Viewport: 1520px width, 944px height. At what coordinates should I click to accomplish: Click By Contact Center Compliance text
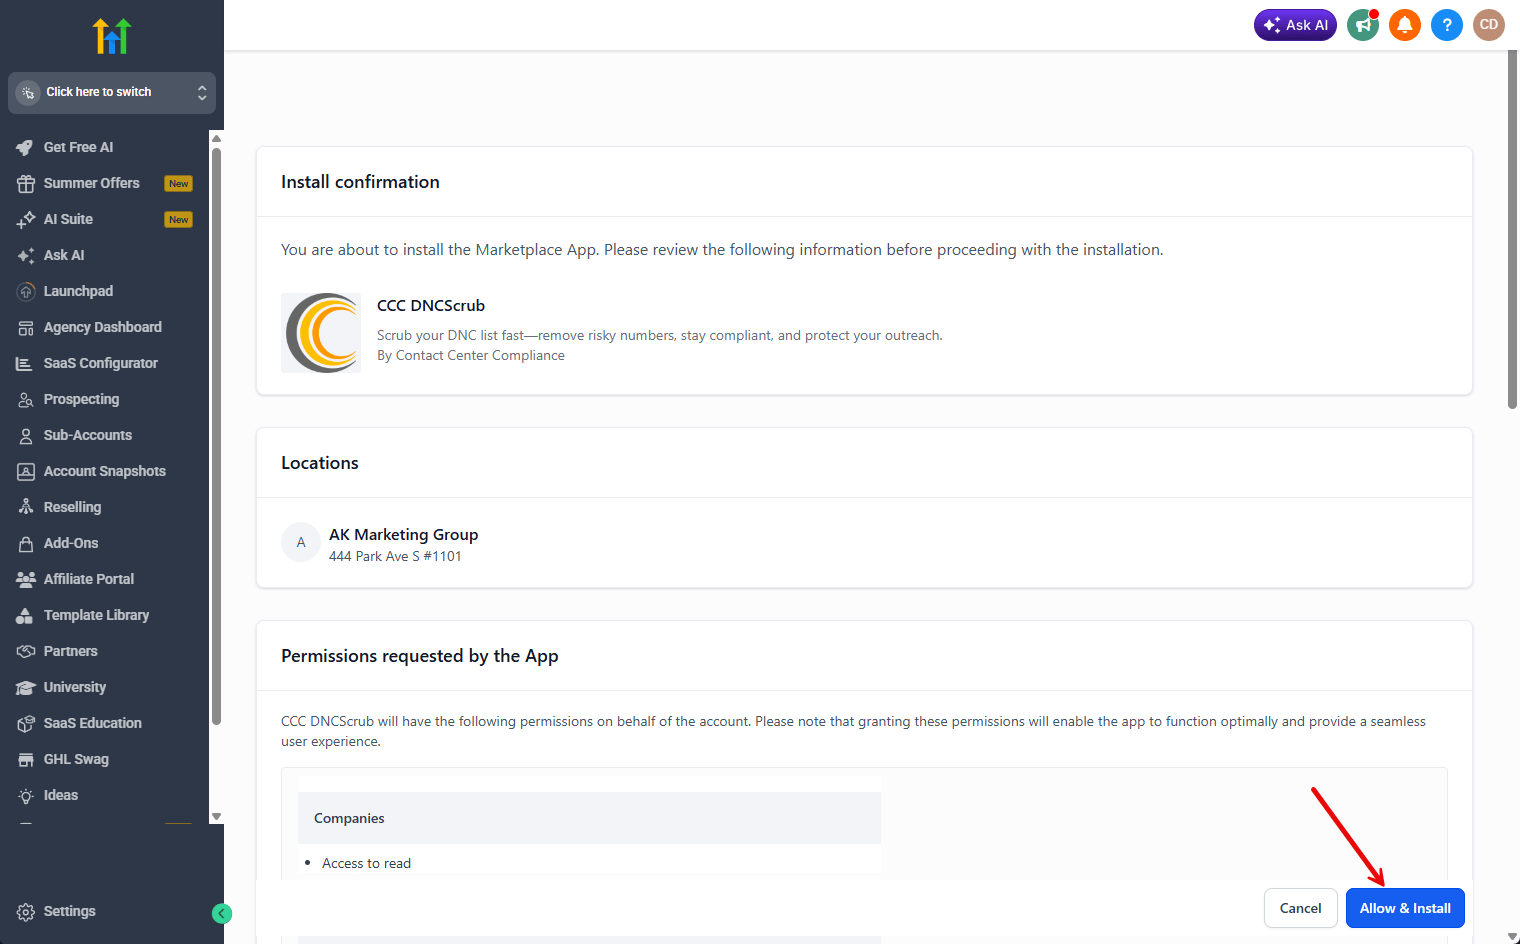(471, 355)
